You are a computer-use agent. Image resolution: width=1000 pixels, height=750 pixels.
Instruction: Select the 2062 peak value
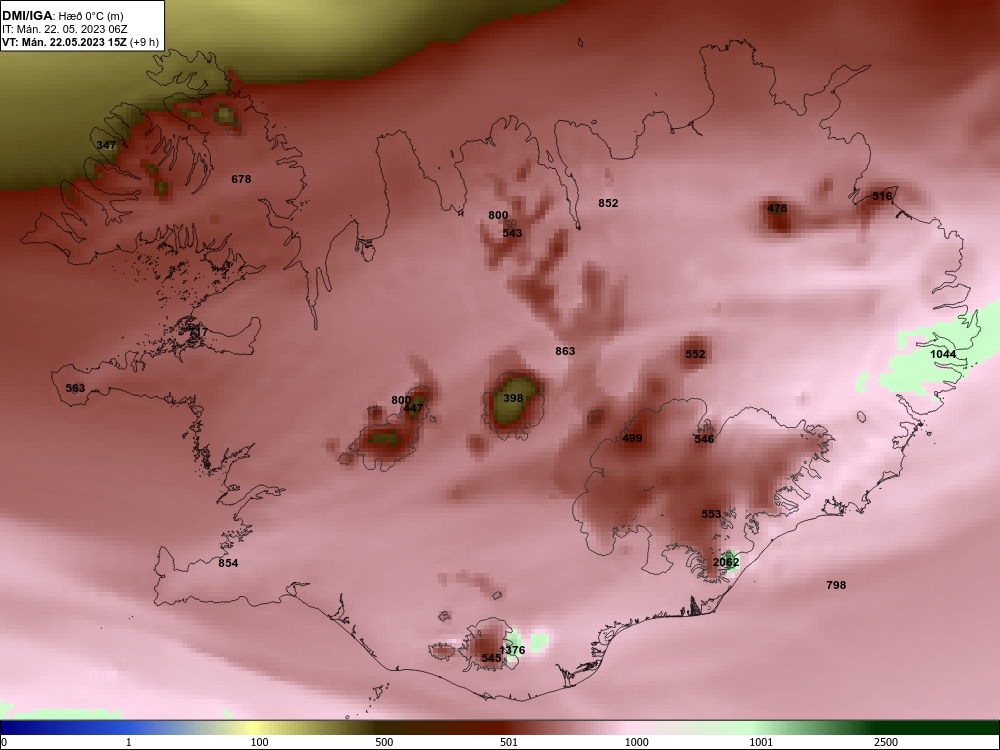(726, 562)
